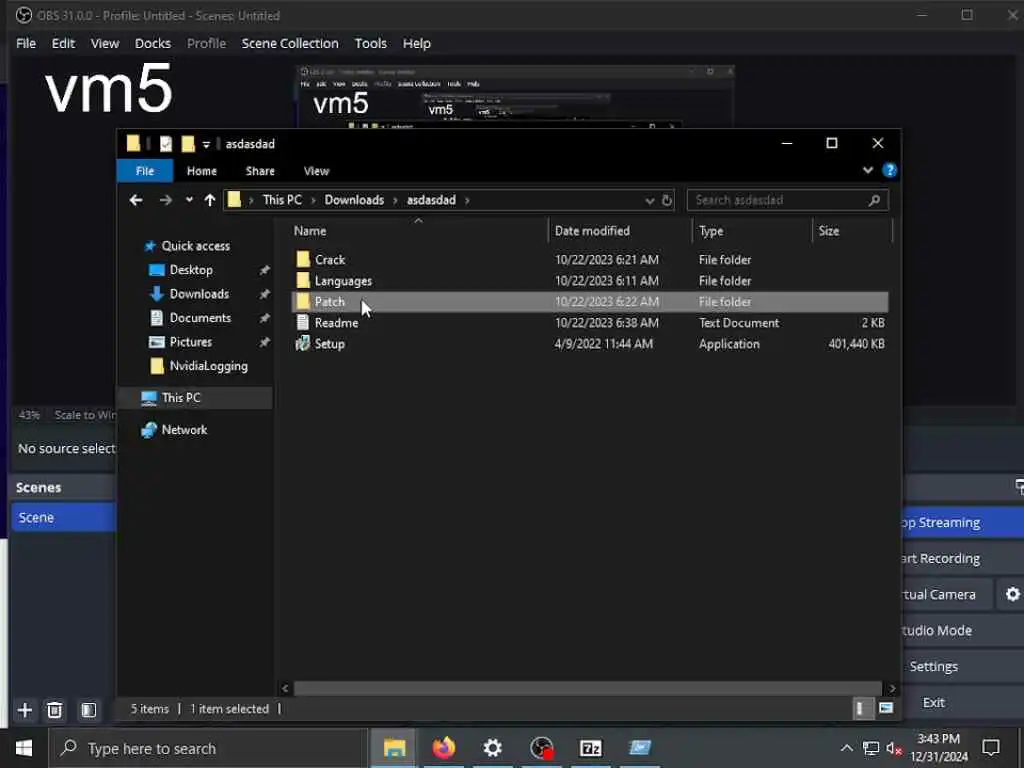This screenshot has height=768, width=1024.
Task: Toggle Studio Mode in OBS
Action: tap(963, 630)
